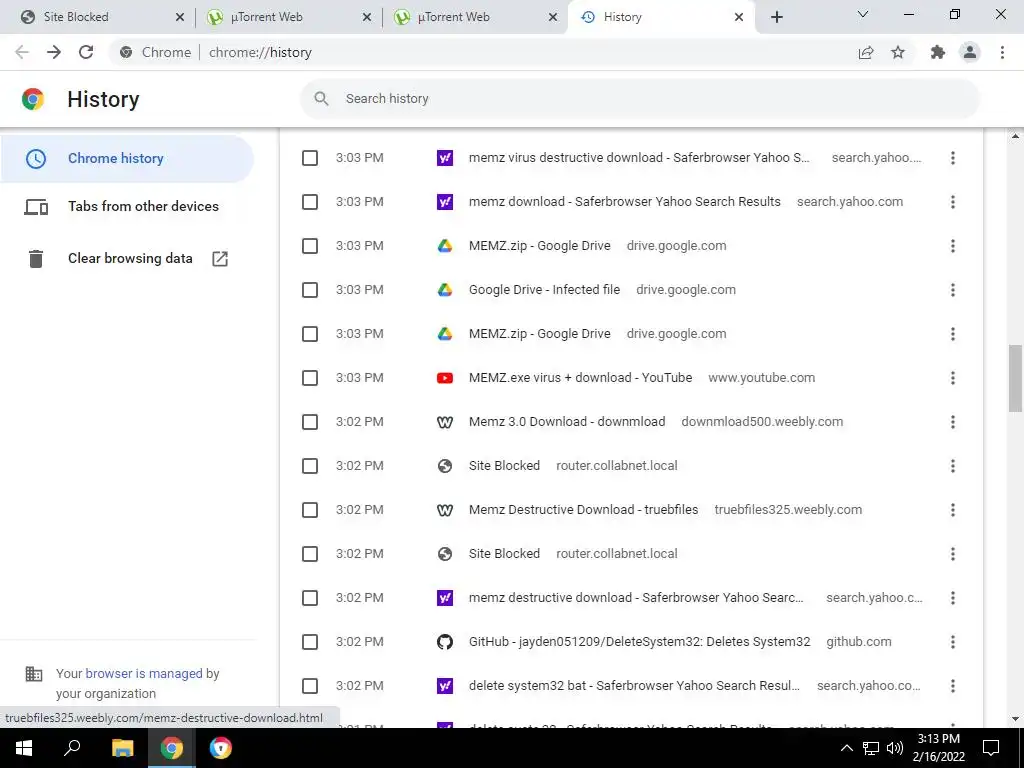Click the scrollbar down arrow
1024x768 pixels.
1015,720
